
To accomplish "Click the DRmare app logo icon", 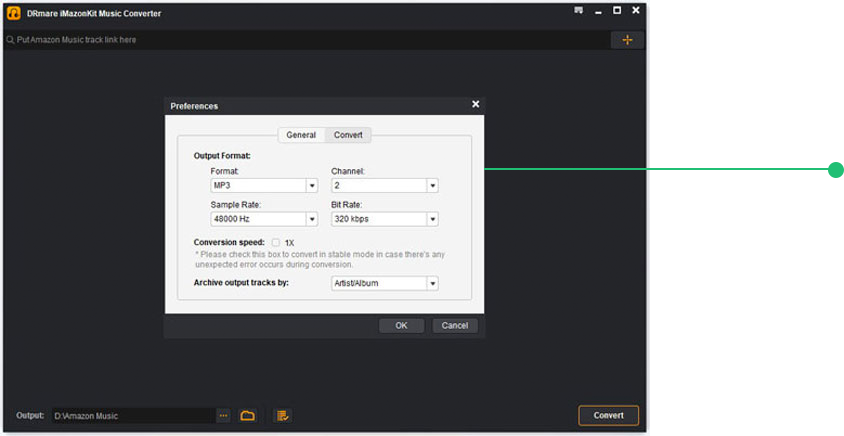I will click(14, 13).
